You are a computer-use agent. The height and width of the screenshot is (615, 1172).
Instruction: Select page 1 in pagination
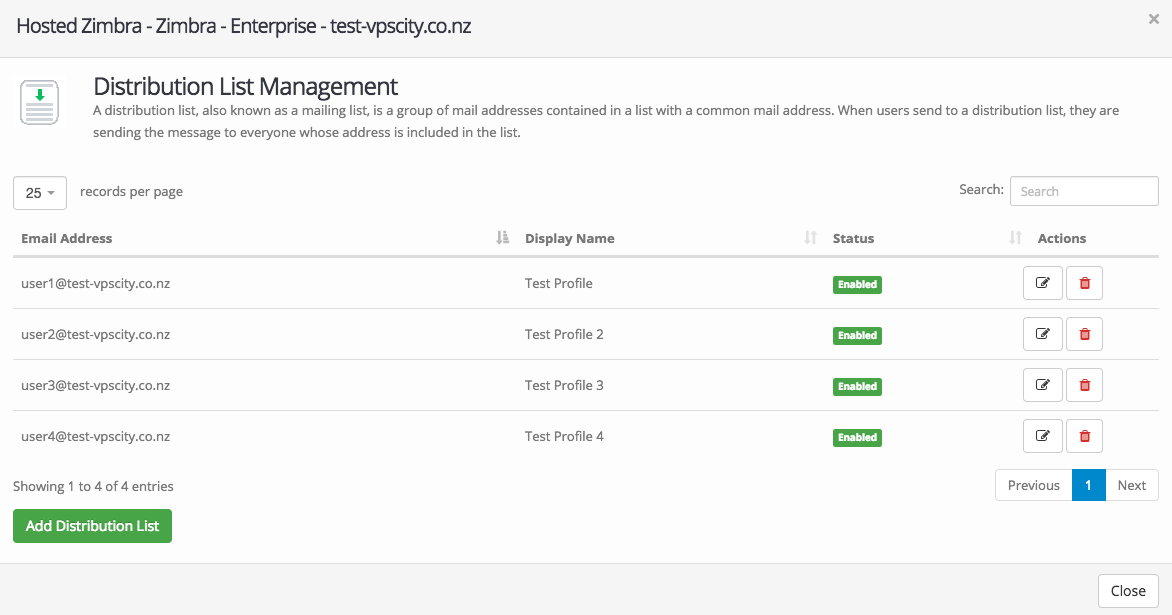1088,485
